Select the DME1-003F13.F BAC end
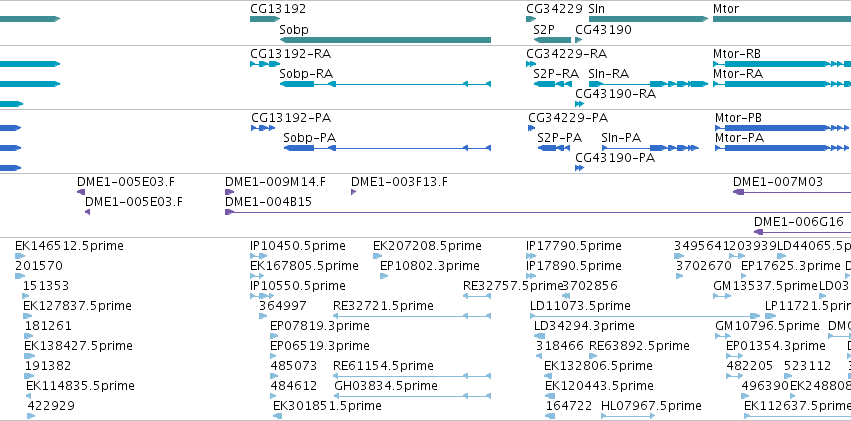Screen dimensions: 851x421 [353, 192]
